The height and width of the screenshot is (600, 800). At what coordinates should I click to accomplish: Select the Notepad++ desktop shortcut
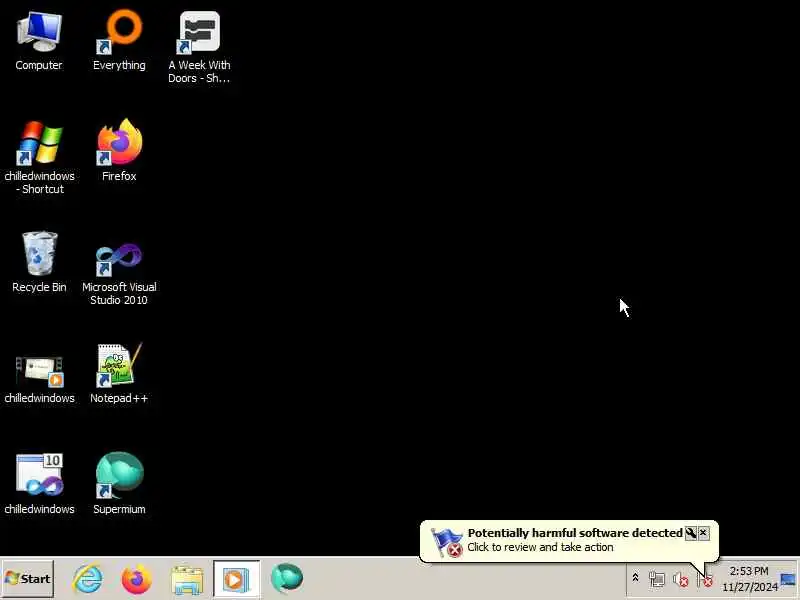coord(119,373)
